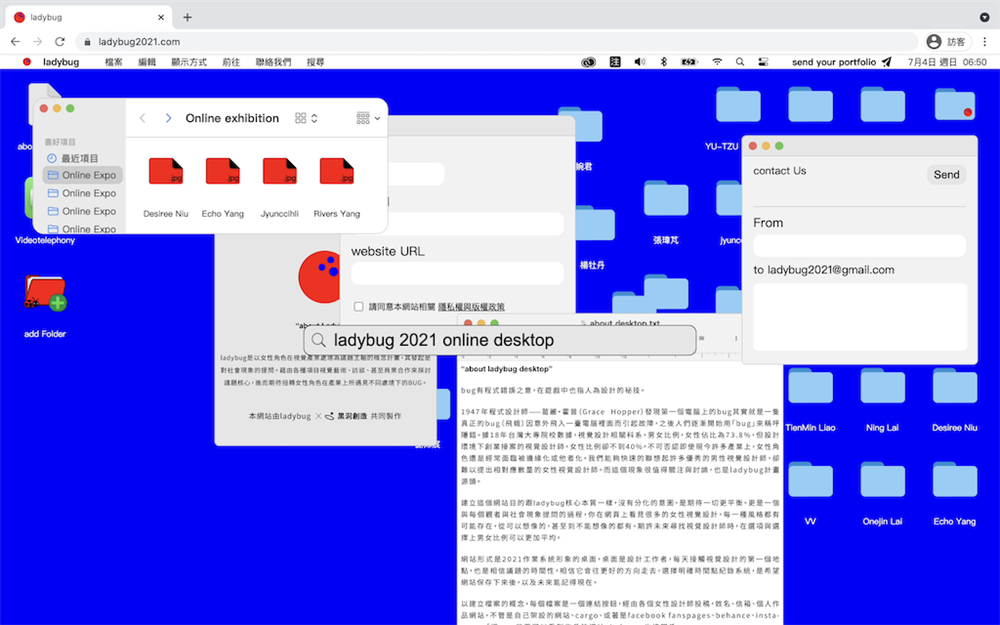Open the Desiree Niu jpg file
This screenshot has height=625, width=1000.
[x=165, y=171]
